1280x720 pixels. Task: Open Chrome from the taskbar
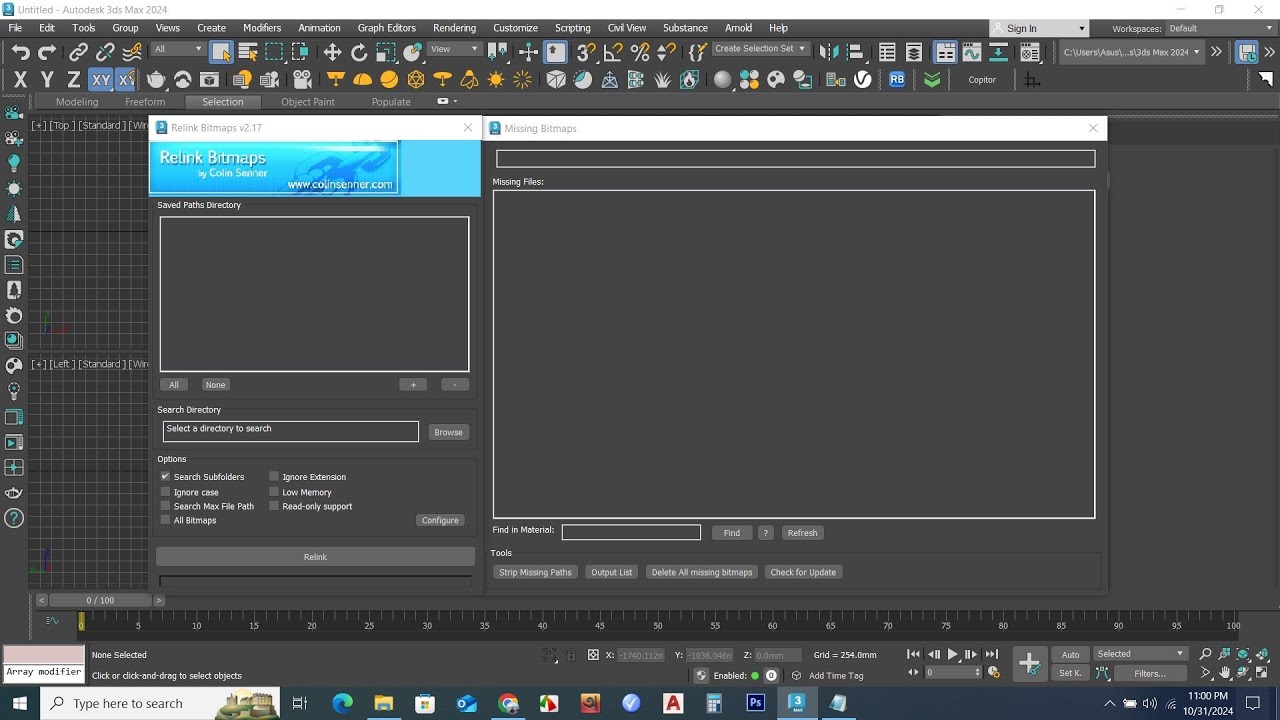click(508, 703)
